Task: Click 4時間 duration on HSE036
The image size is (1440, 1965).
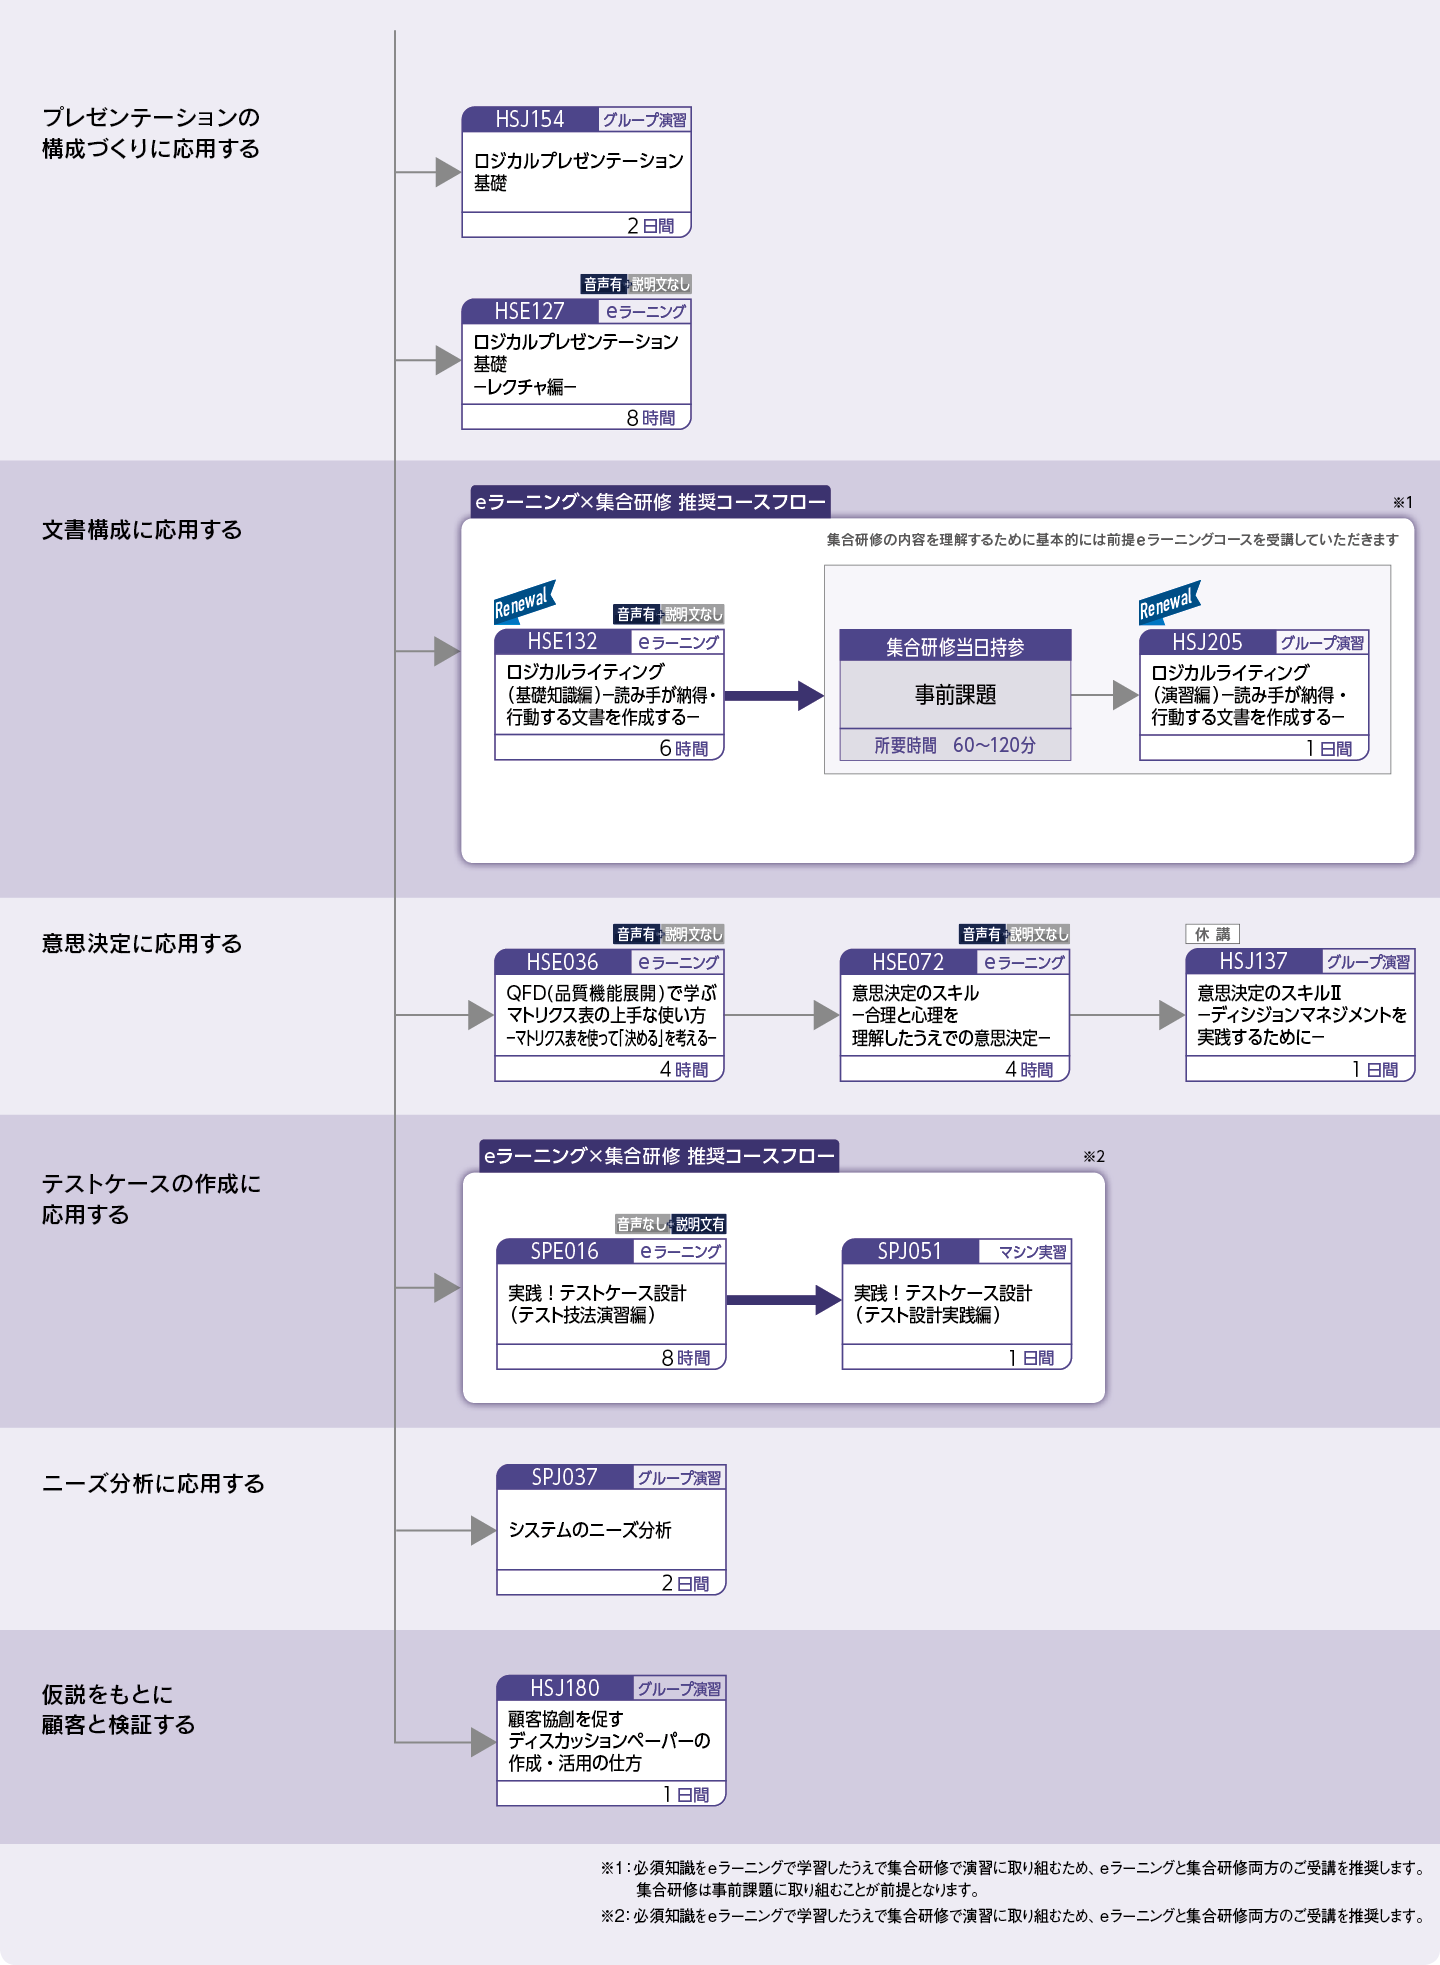Action: tap(684, 1069)
